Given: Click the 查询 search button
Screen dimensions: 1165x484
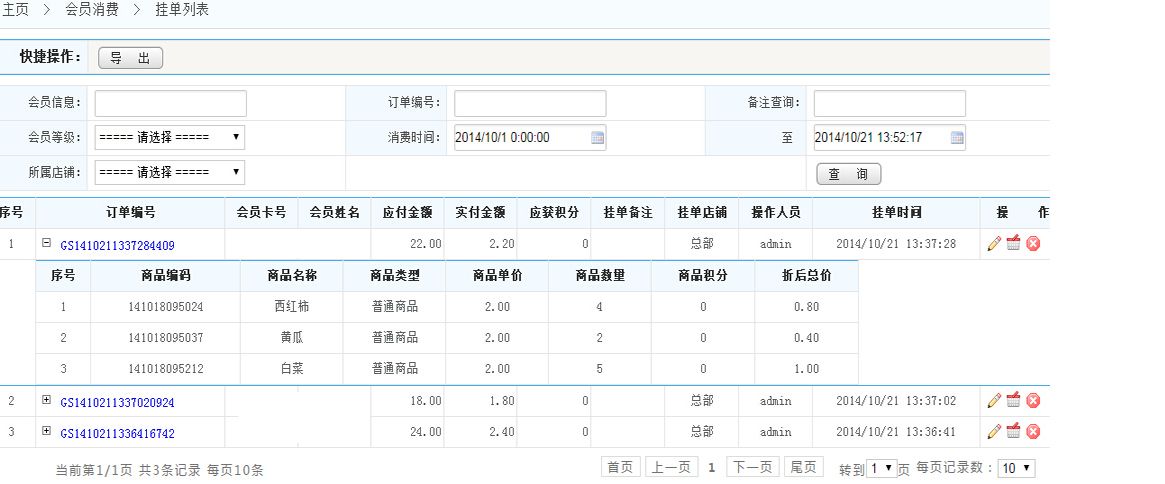Looking at the screenshot, I should coord(849,175).
